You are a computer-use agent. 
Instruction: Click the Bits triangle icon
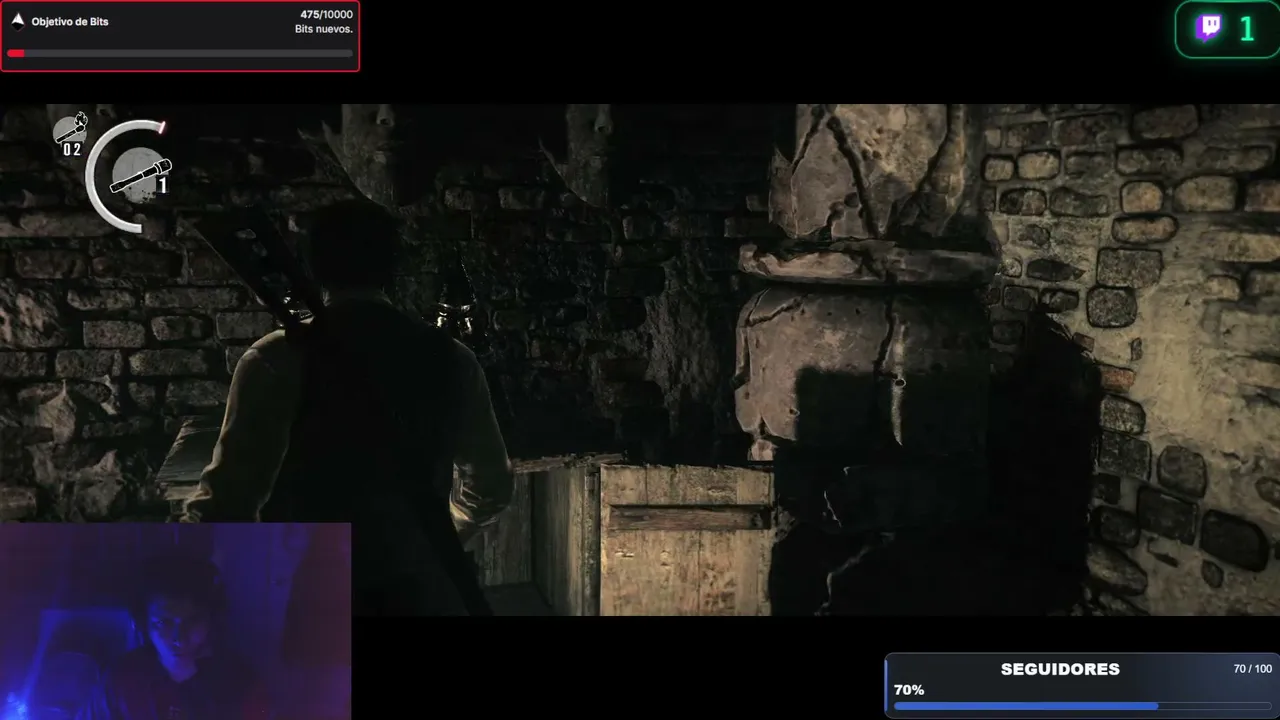[17, 20]
